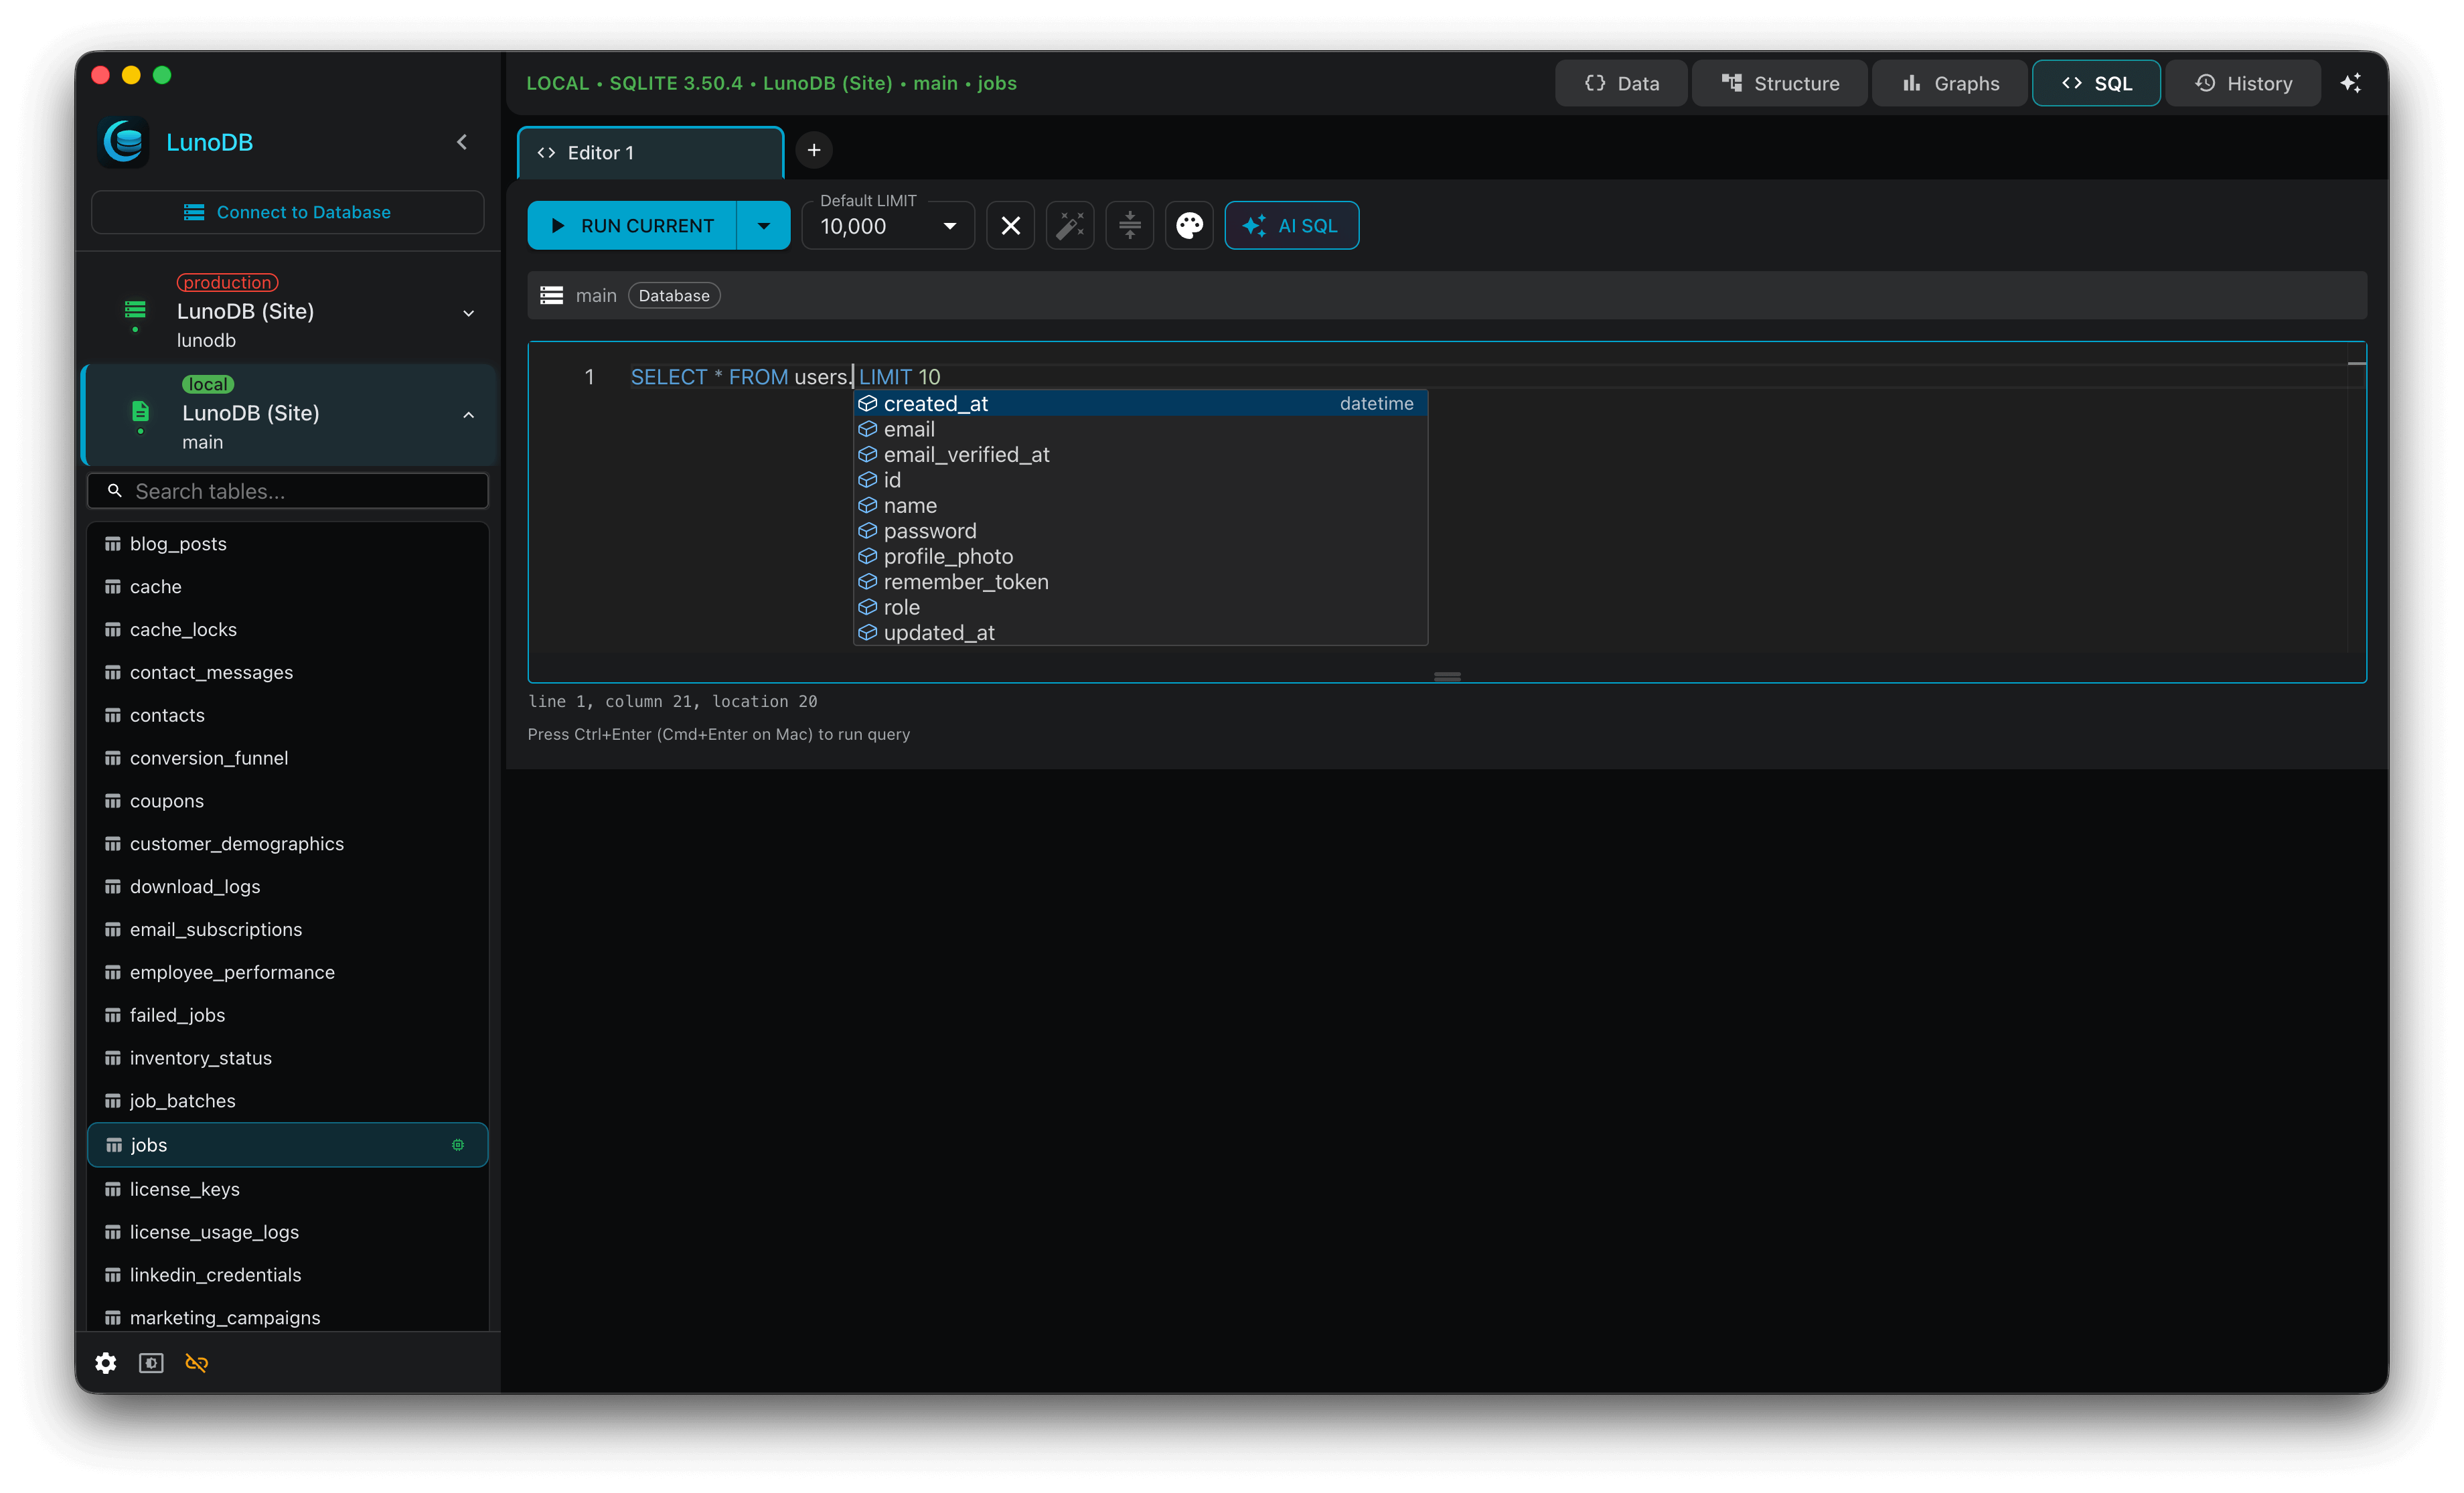Open the theme palette picker

coord(1189,225)
